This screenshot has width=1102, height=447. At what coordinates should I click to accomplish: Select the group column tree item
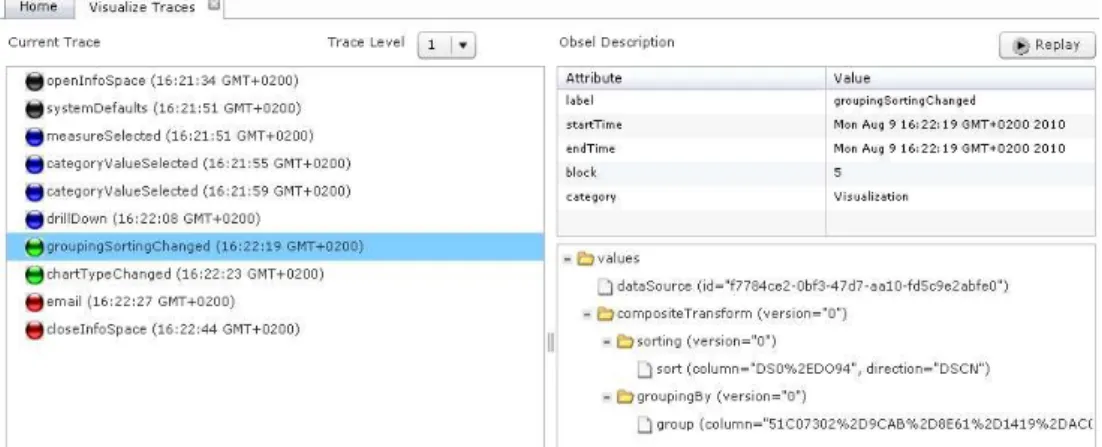(x=875, y=425)
